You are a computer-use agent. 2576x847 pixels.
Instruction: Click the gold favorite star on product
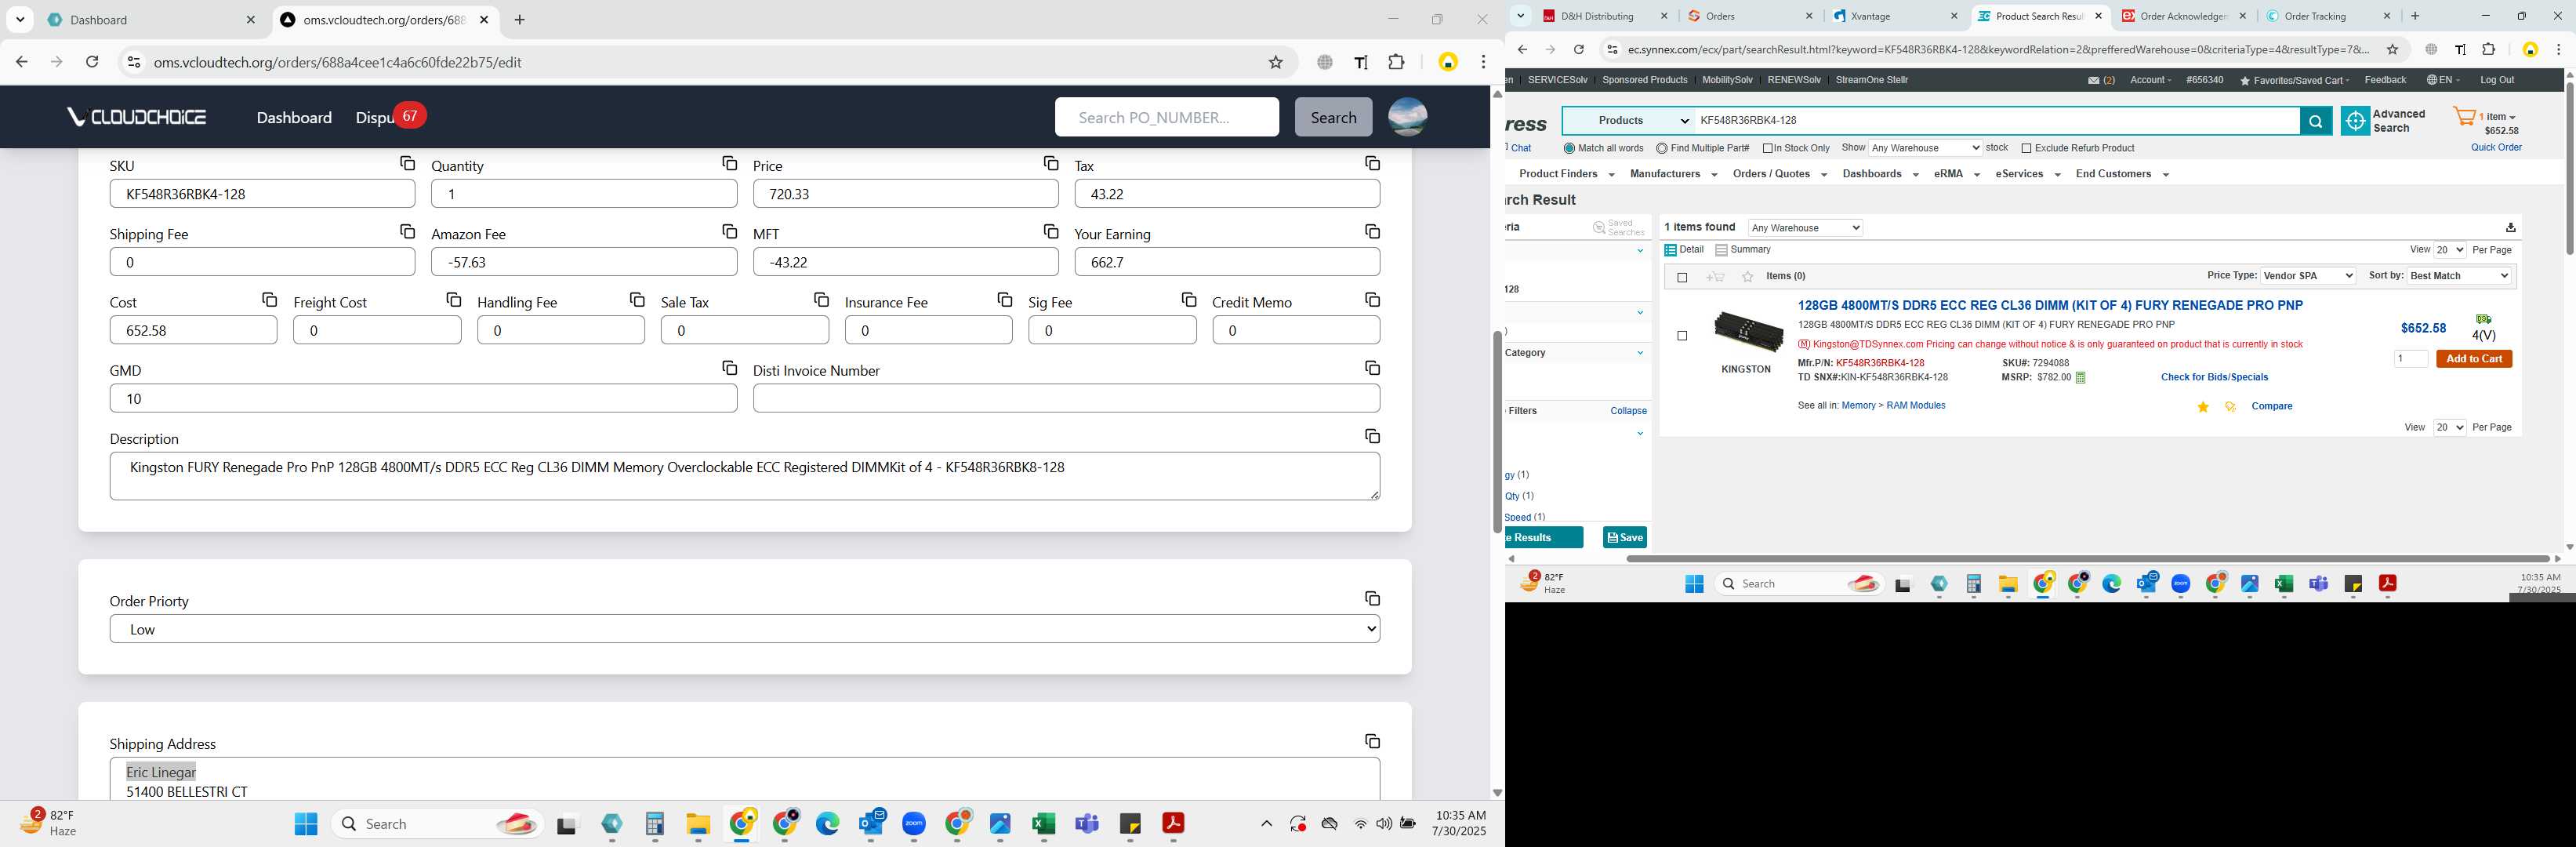click(2203, 407)
